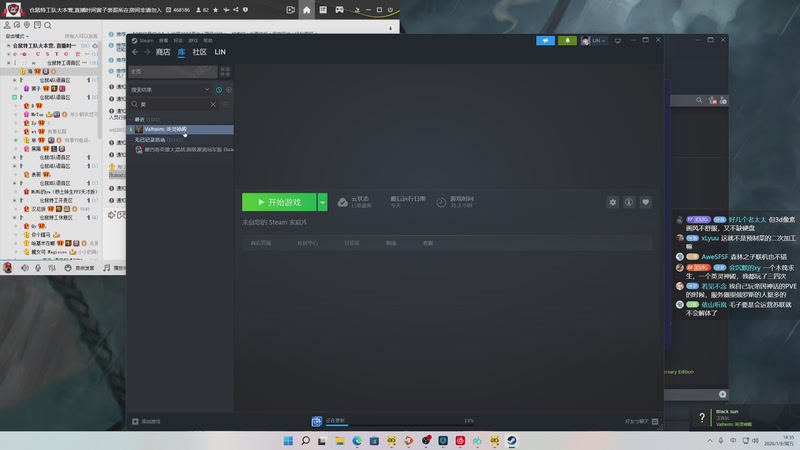
Task: Switch library to grid collections view icon
Action: pyautogui.click(x=225, y=71)
